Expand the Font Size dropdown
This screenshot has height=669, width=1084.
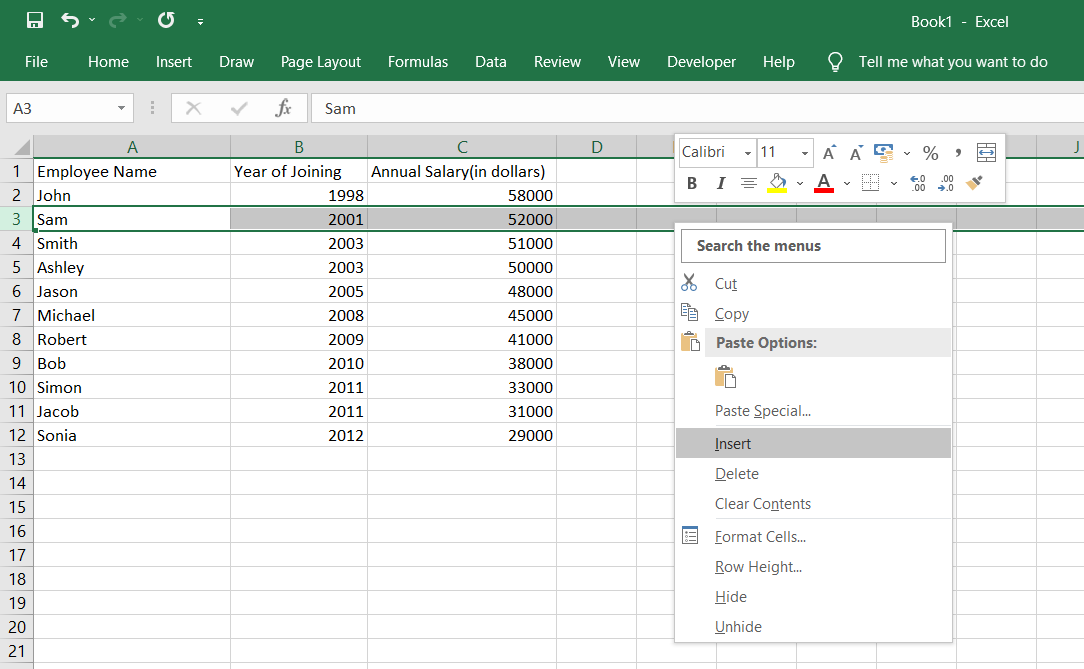click(804, 153)
